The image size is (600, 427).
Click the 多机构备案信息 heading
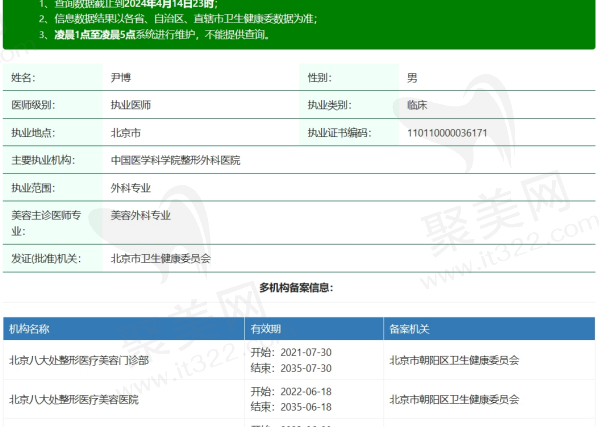[x=296, y=288]
